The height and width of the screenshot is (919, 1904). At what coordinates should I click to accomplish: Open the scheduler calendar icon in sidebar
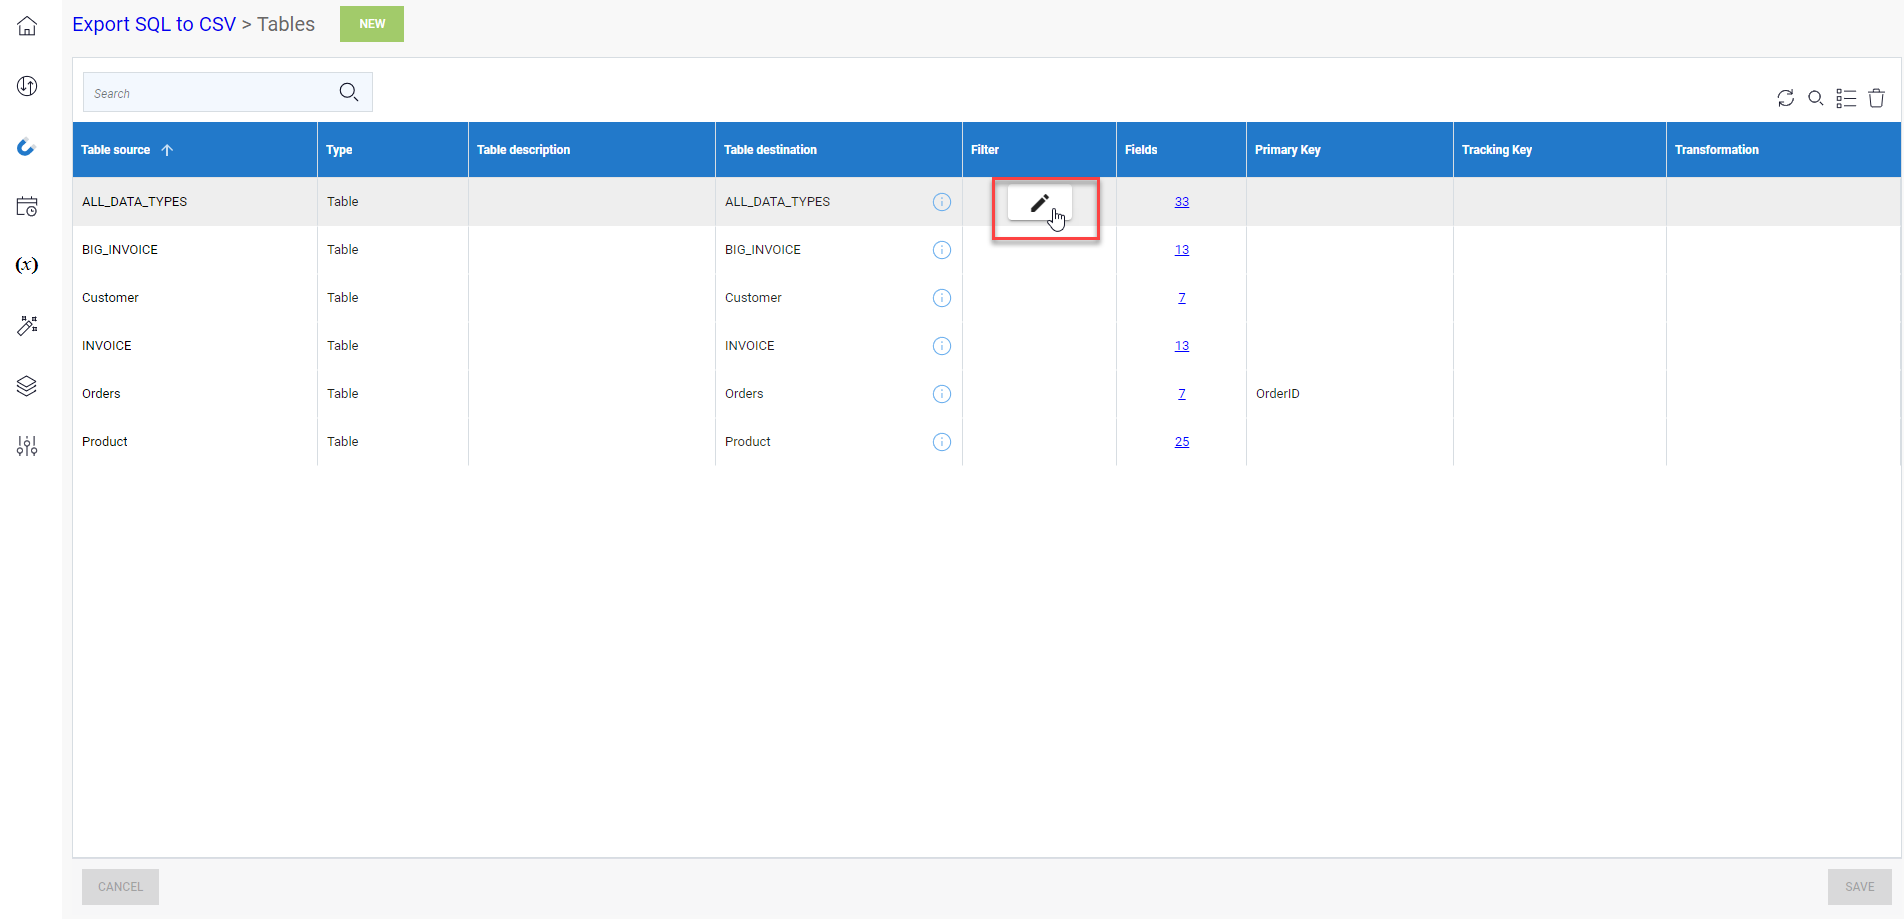[27, 206]
